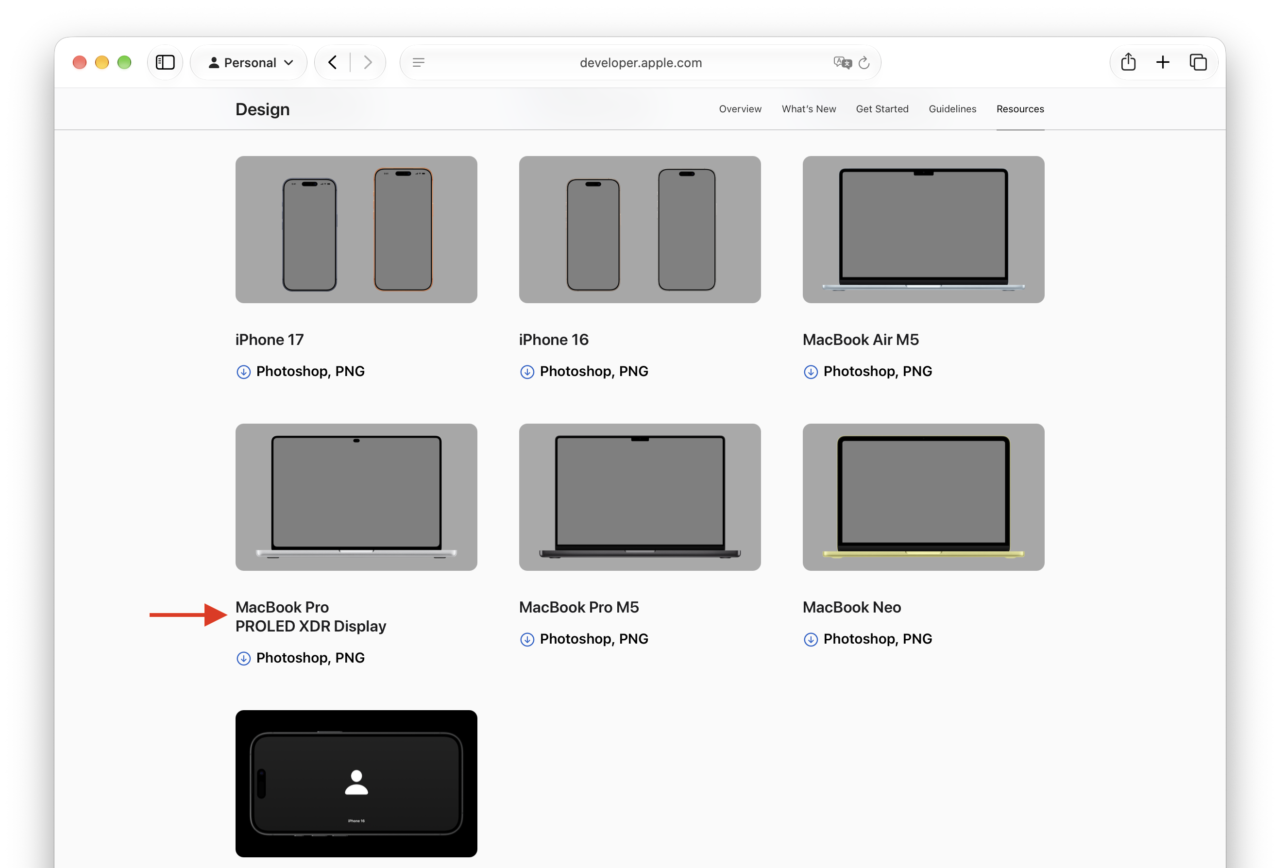Screen dimensions: 1280x868
Task: Download Photoshop, PNG for iPhone 17
Action: [x=310, y=372]
